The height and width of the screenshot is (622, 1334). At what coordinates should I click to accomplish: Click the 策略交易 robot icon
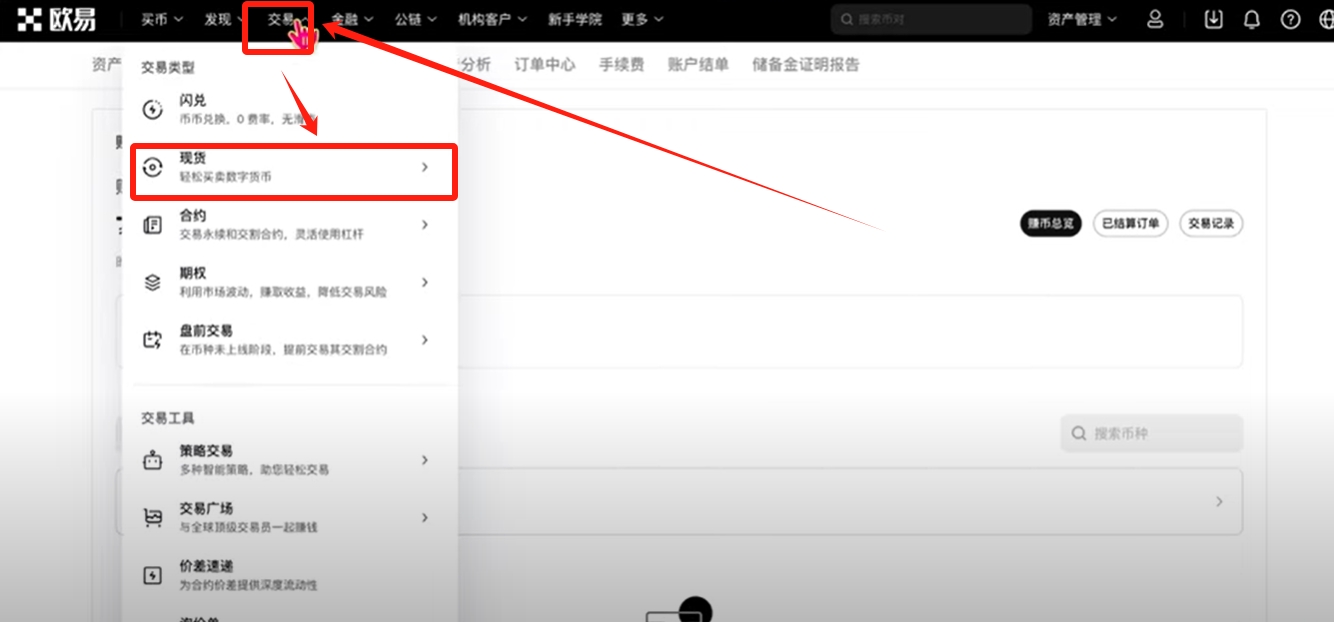tap(153, 460)
